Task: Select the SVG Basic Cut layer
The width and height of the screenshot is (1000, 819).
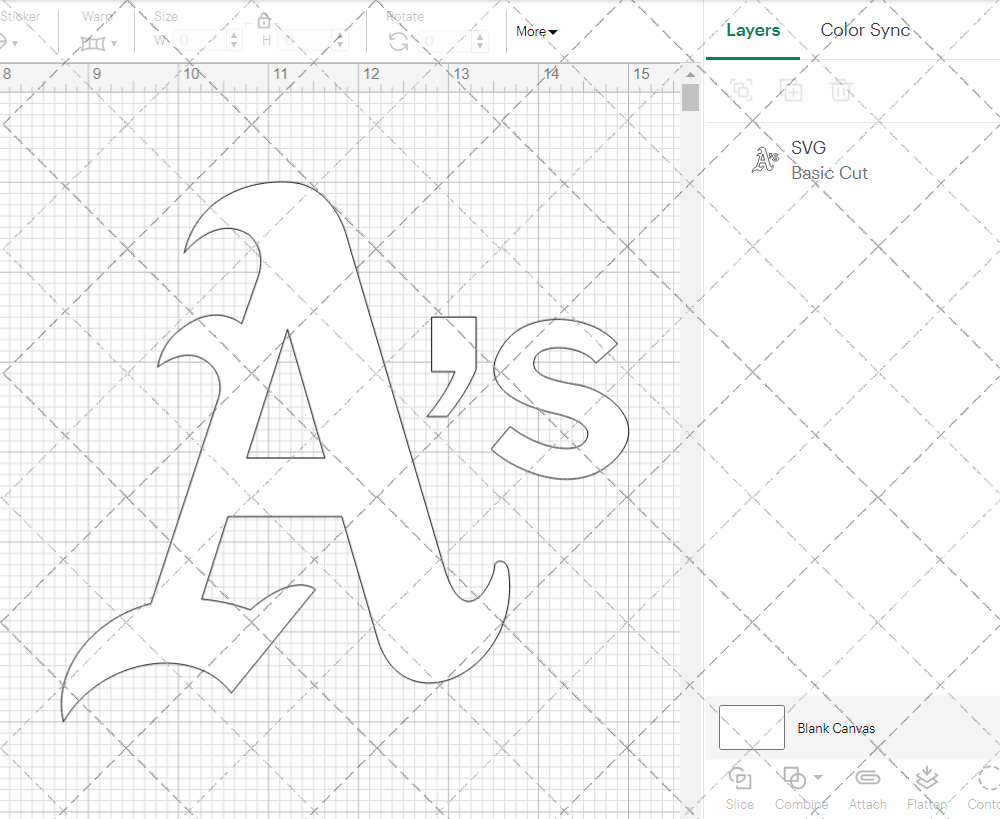Action: pyautogui.click(x=852, y=160)
